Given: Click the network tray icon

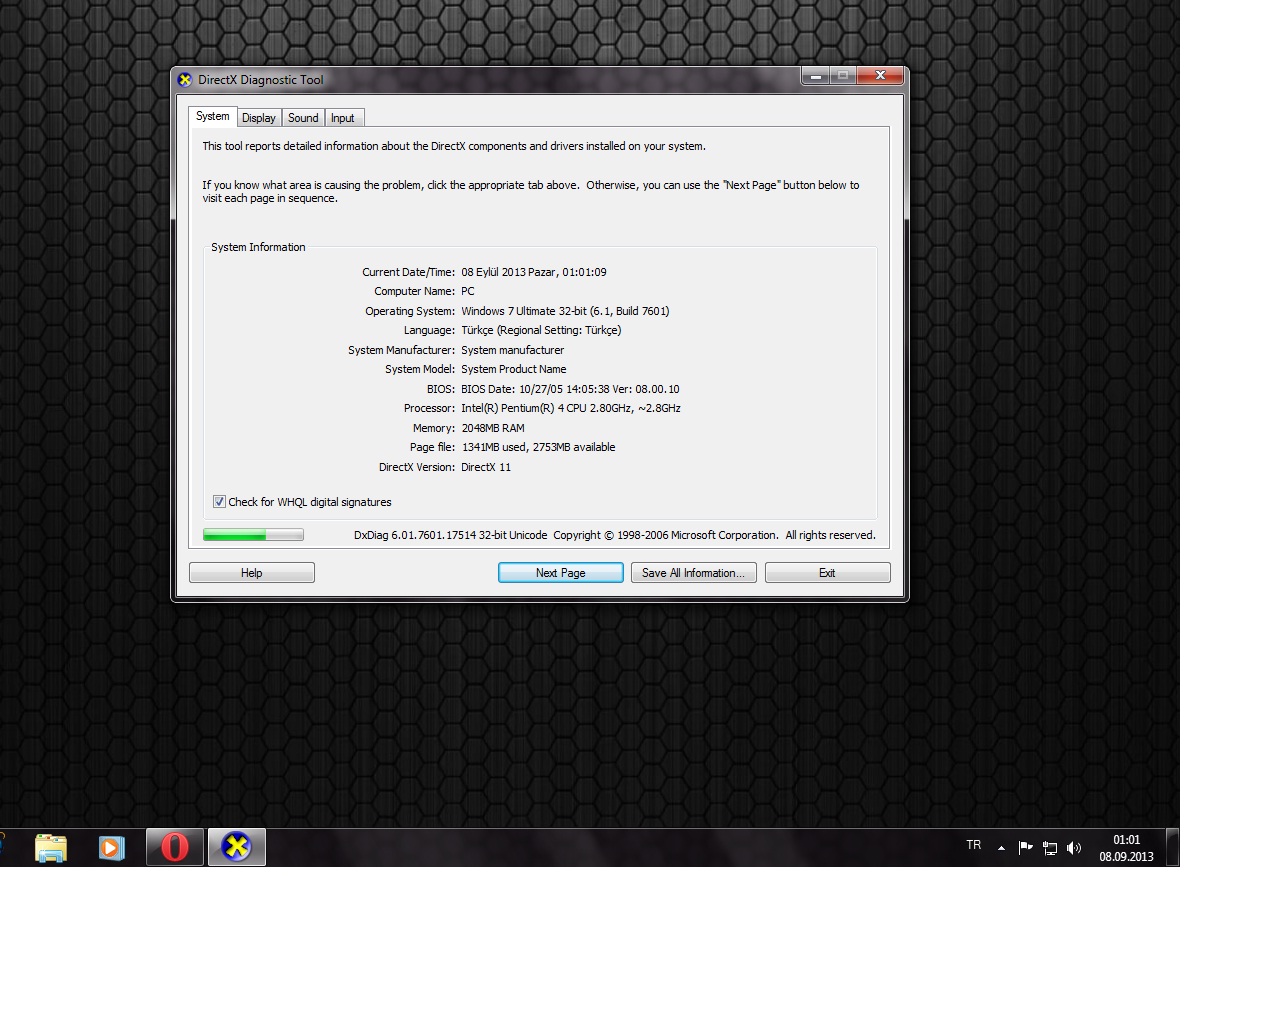Looking at the screenshot, I should click(1049, 848).
